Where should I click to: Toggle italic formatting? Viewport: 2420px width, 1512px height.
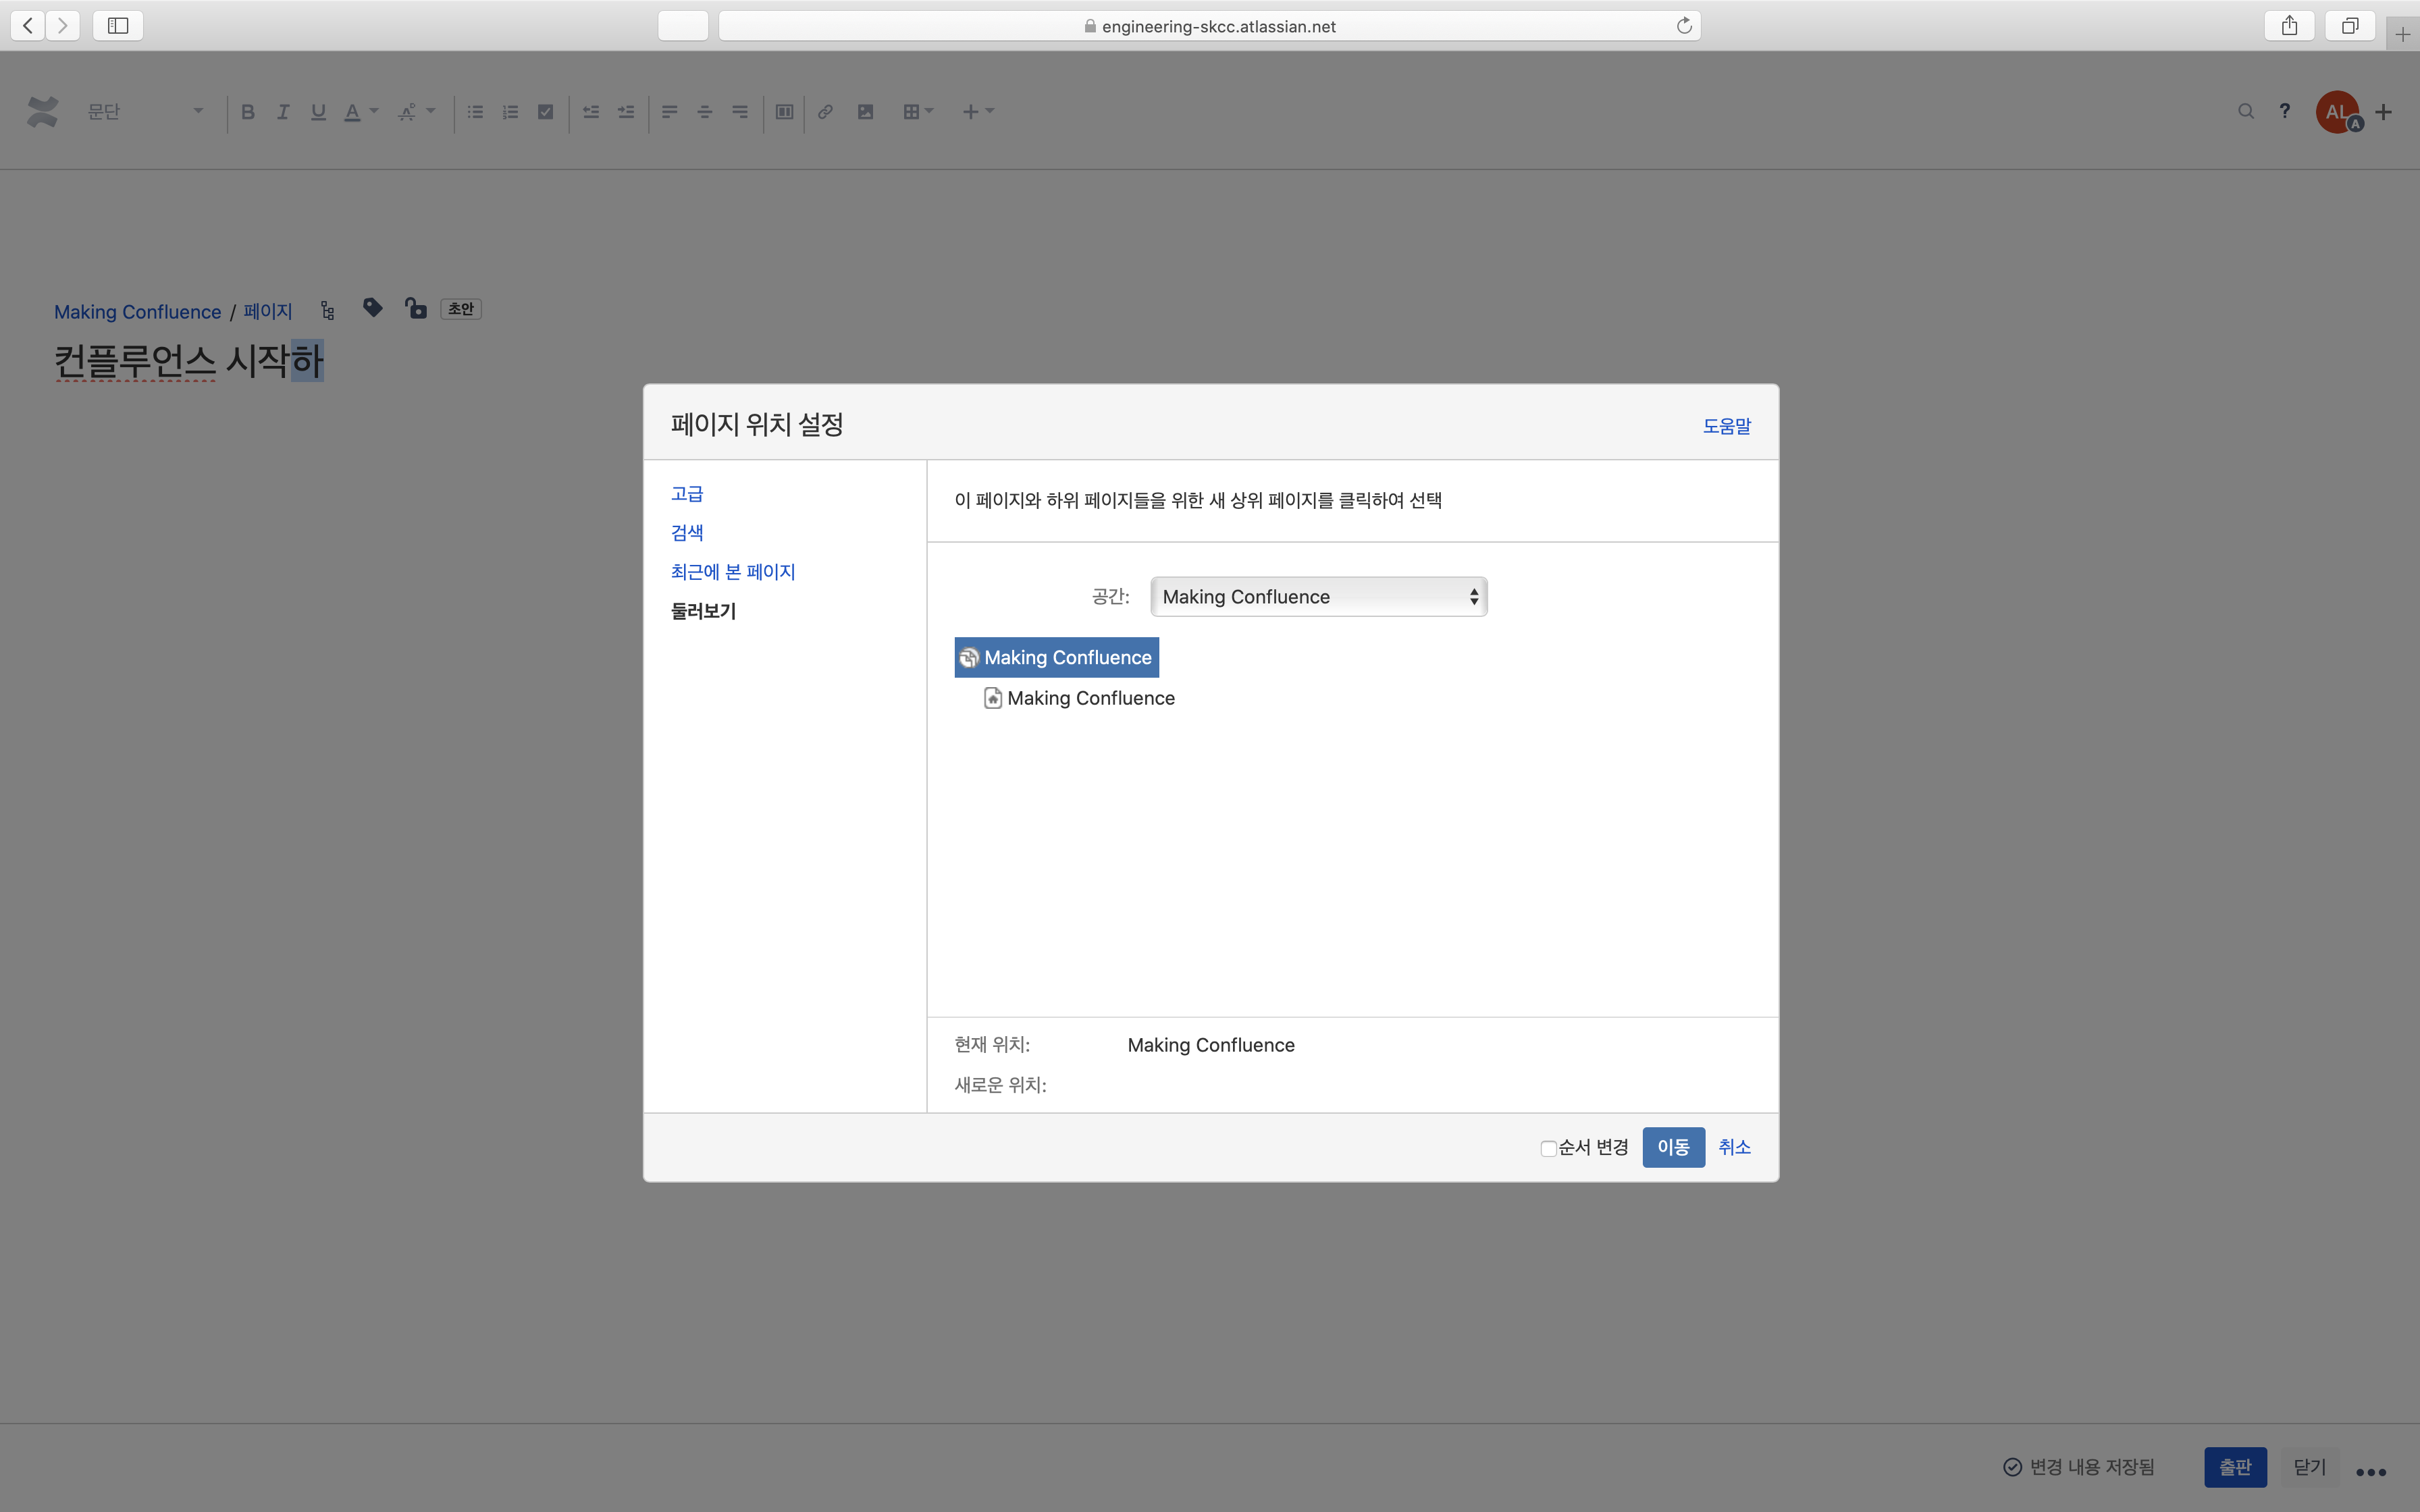pyautogui.click(x=283, y=111)
